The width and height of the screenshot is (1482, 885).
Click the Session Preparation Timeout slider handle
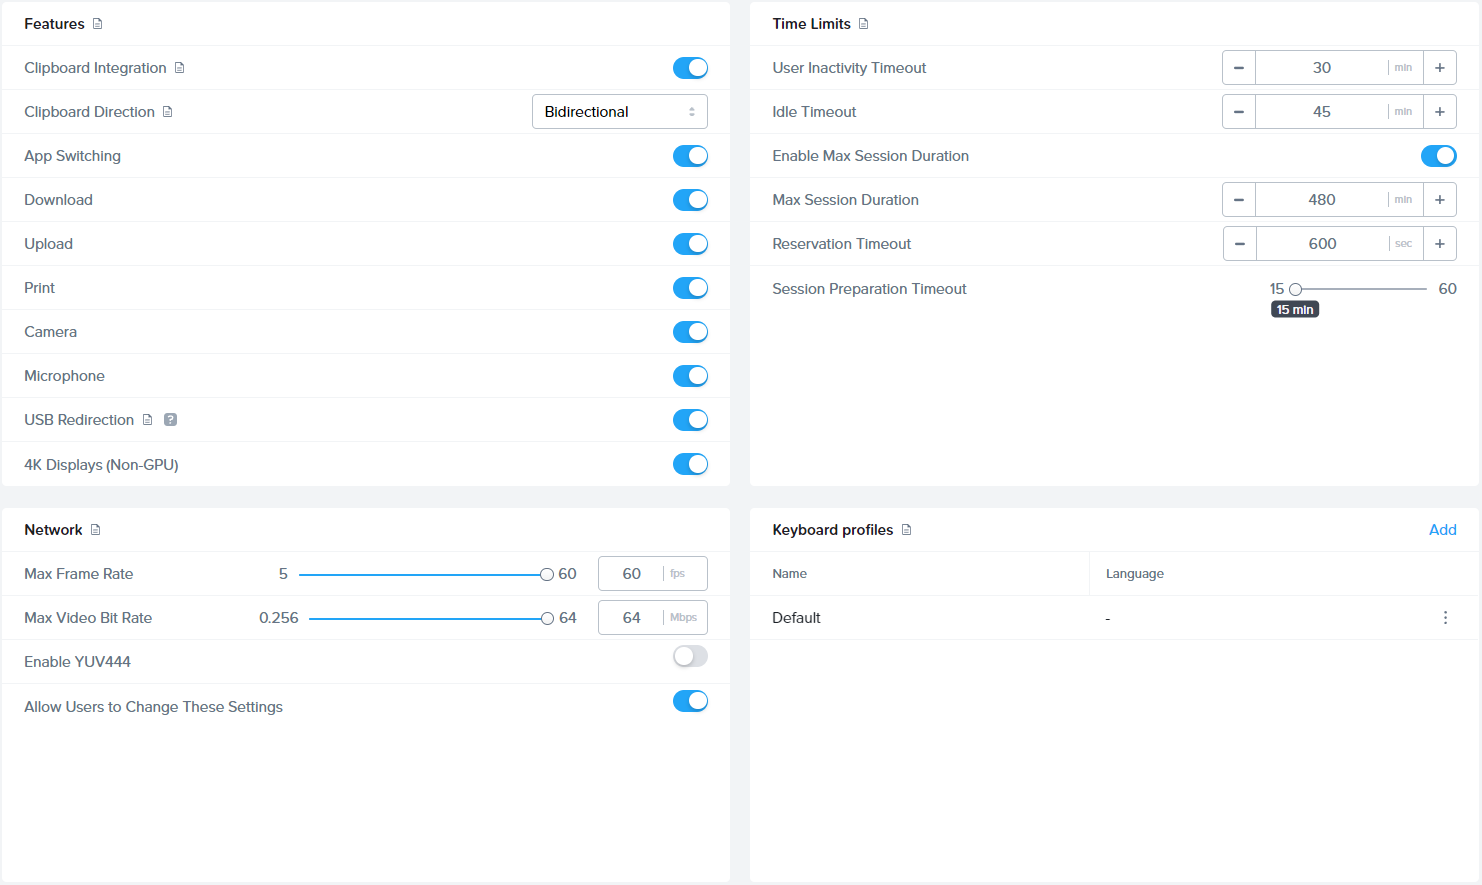1295,289
